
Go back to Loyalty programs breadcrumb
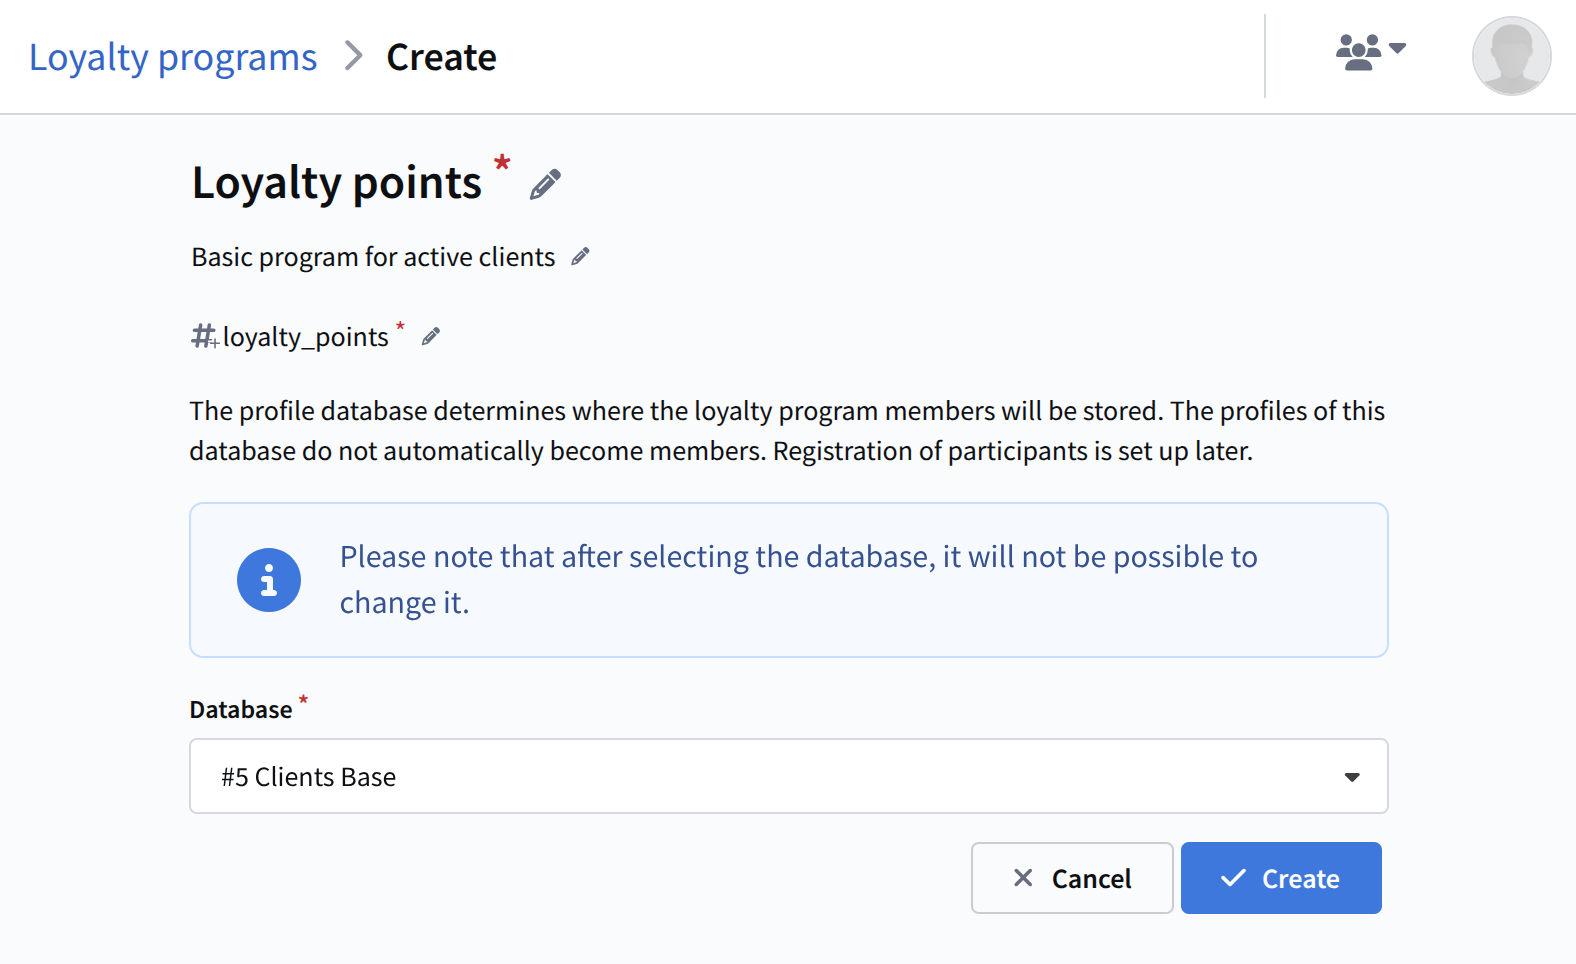pyautogui.click(x=173, y=57)
